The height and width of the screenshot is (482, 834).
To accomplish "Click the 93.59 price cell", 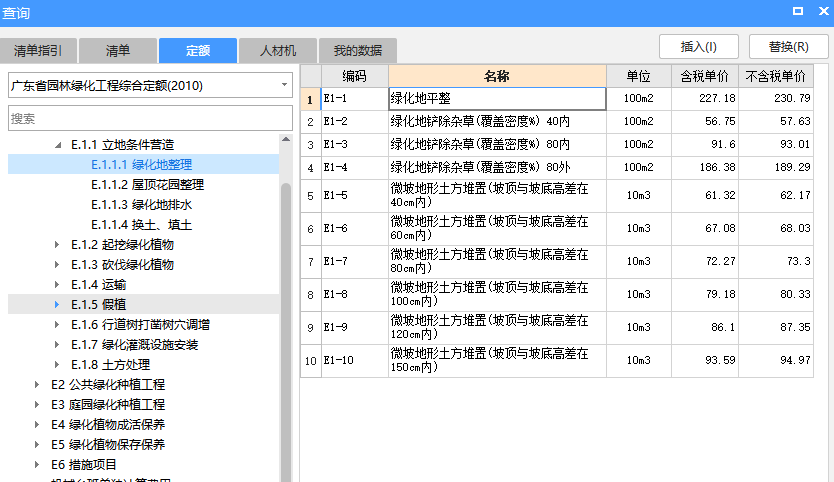I will pyautogui.click(x=705, y=361).
